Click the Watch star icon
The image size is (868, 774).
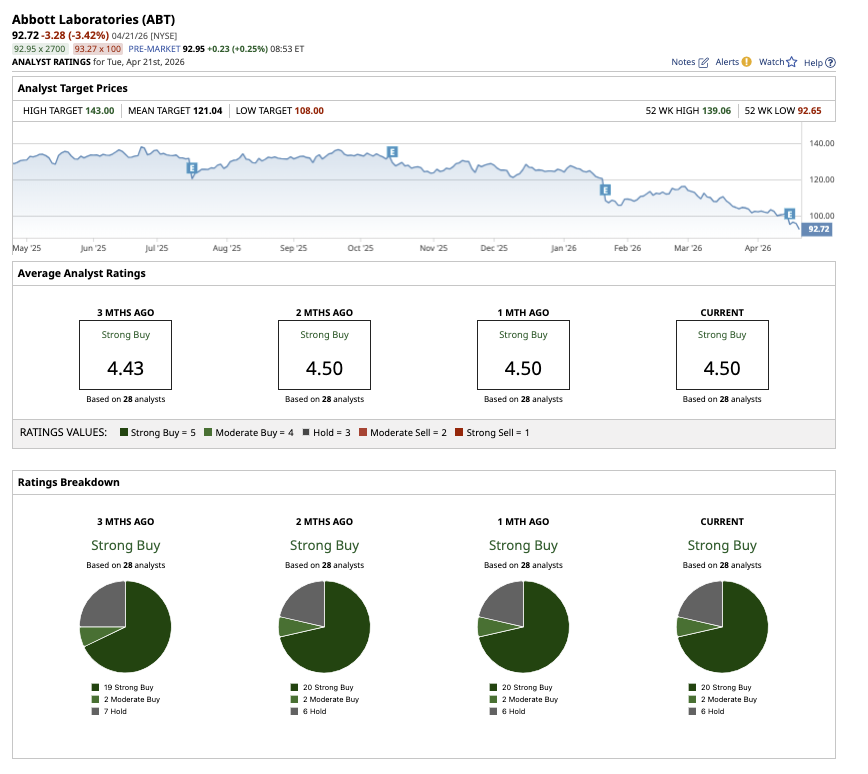coord(791,62)
